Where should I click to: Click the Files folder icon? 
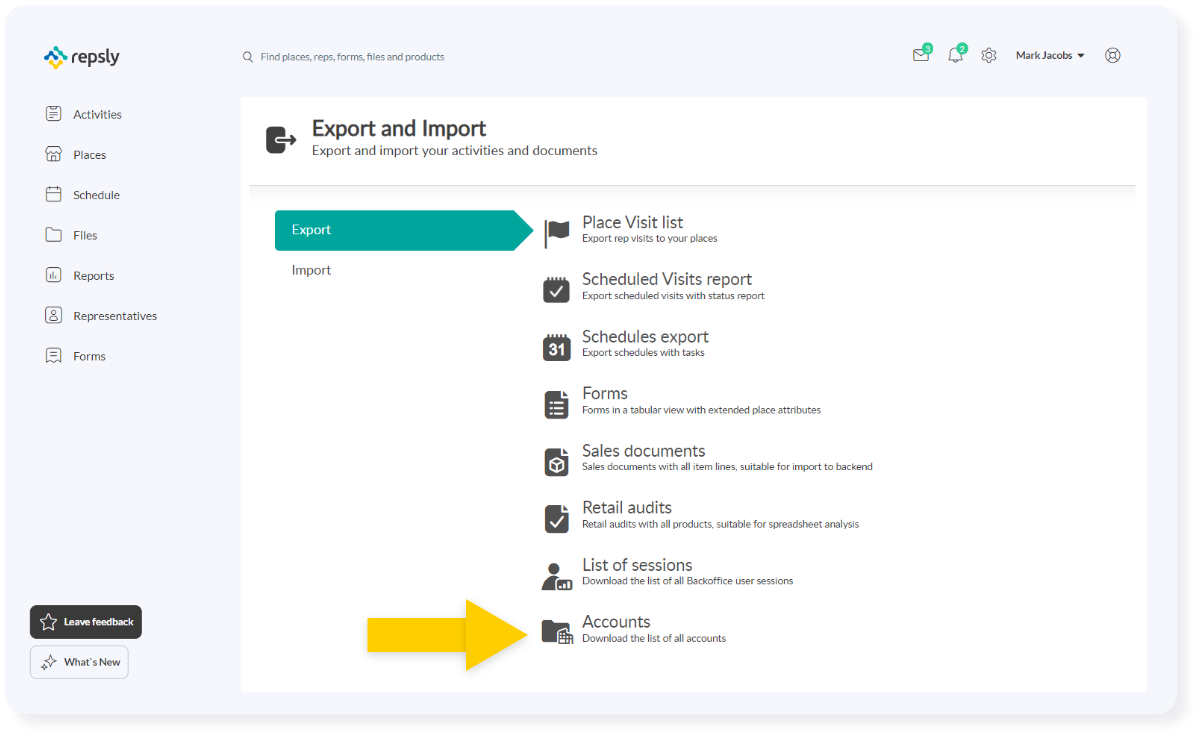pyautogui.click(x=54, y=235)
